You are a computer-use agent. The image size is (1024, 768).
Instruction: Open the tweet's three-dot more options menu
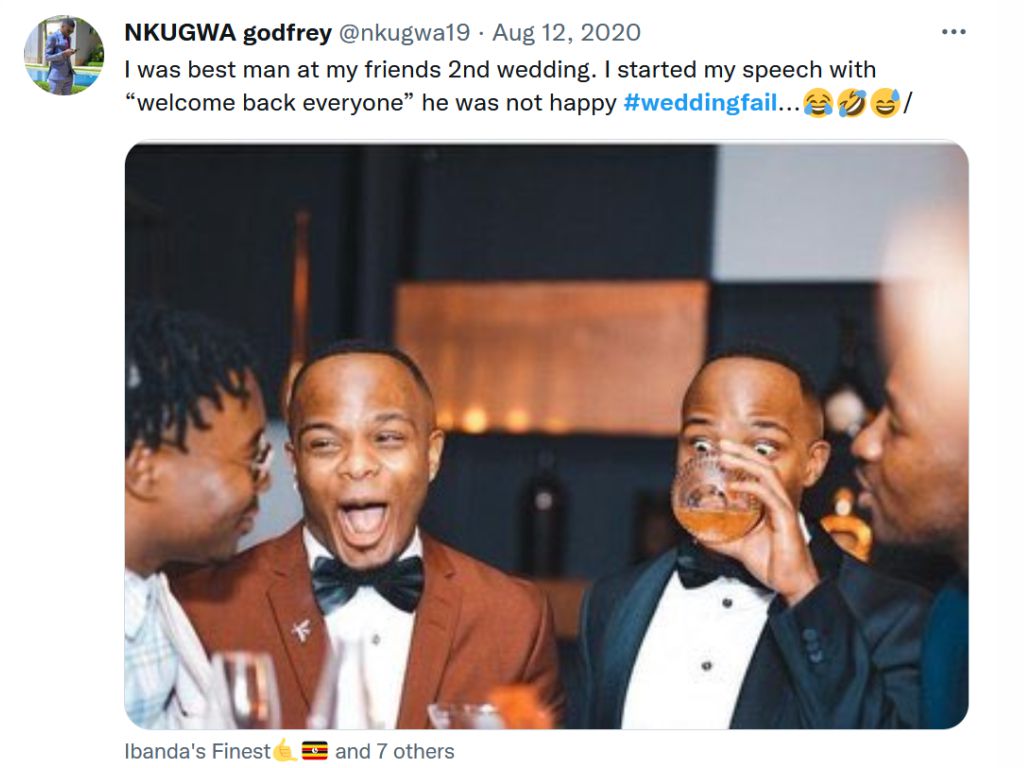point(953,32)
